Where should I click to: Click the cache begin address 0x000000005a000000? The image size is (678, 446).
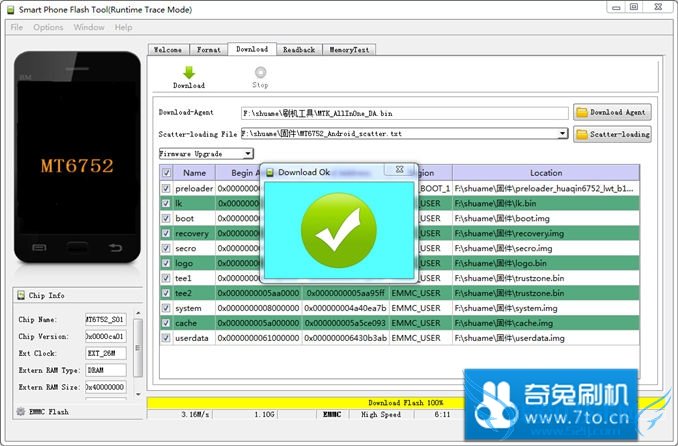258,323
